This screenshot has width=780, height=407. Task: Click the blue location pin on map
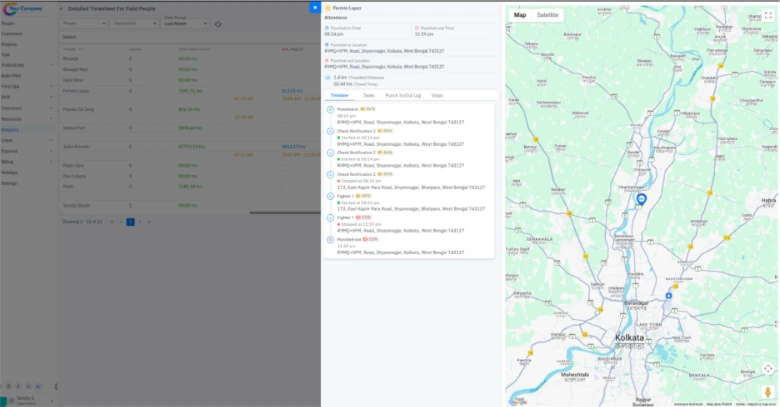tap(642, 199)
